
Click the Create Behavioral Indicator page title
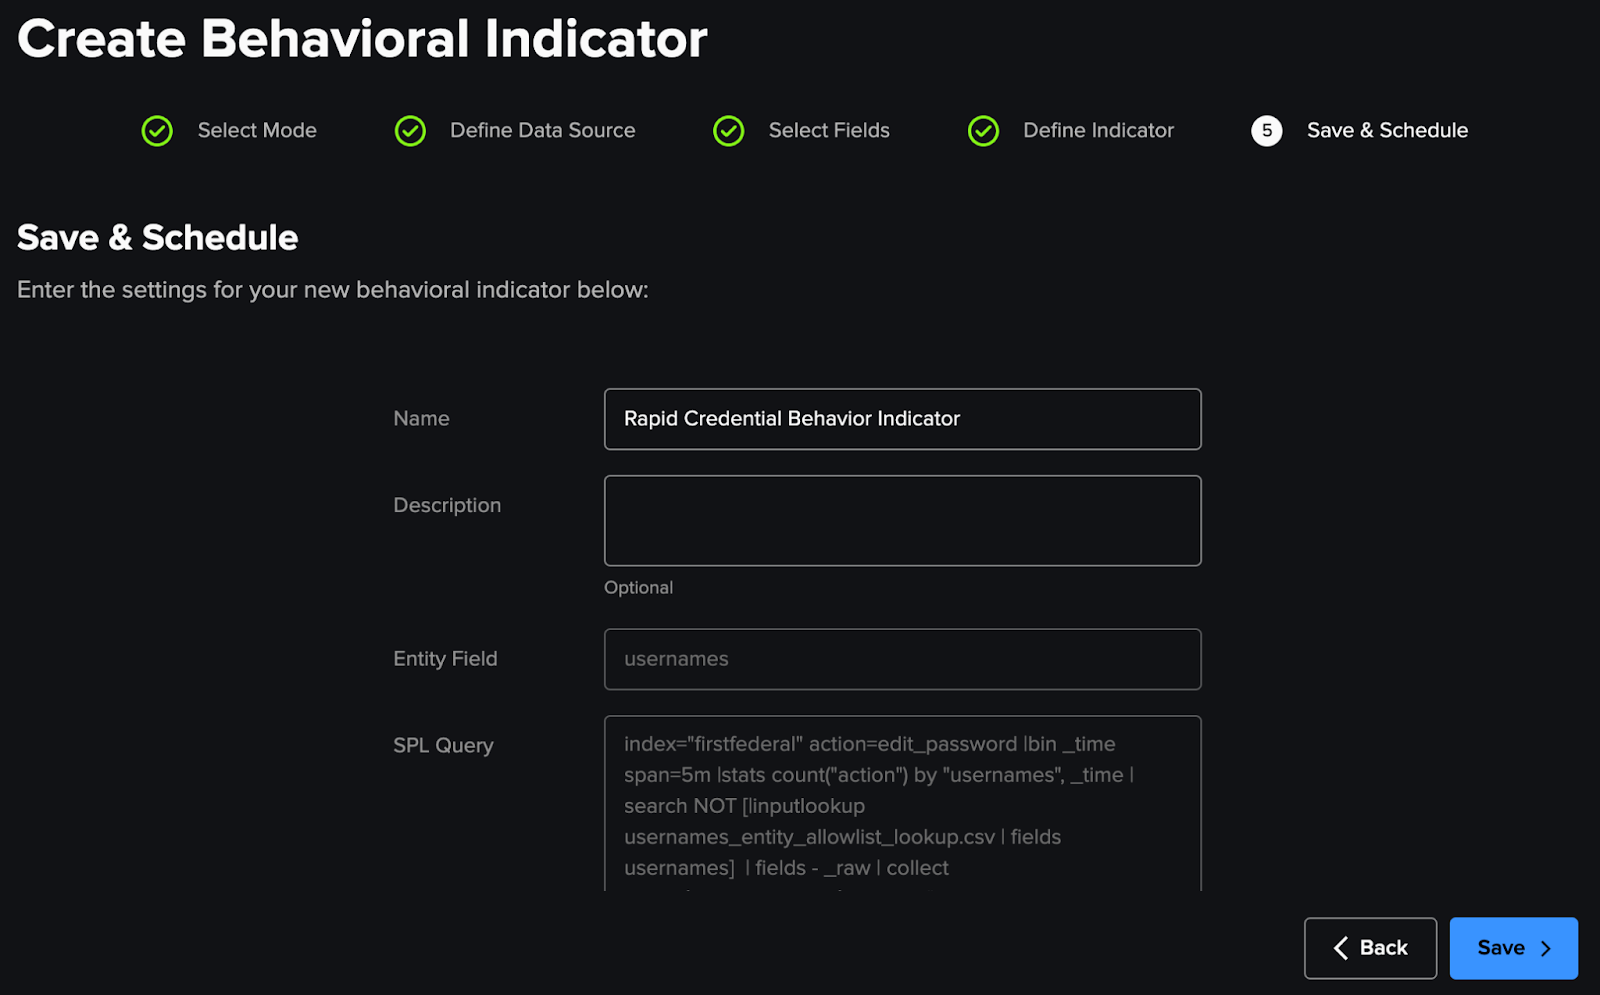point(360,39)
